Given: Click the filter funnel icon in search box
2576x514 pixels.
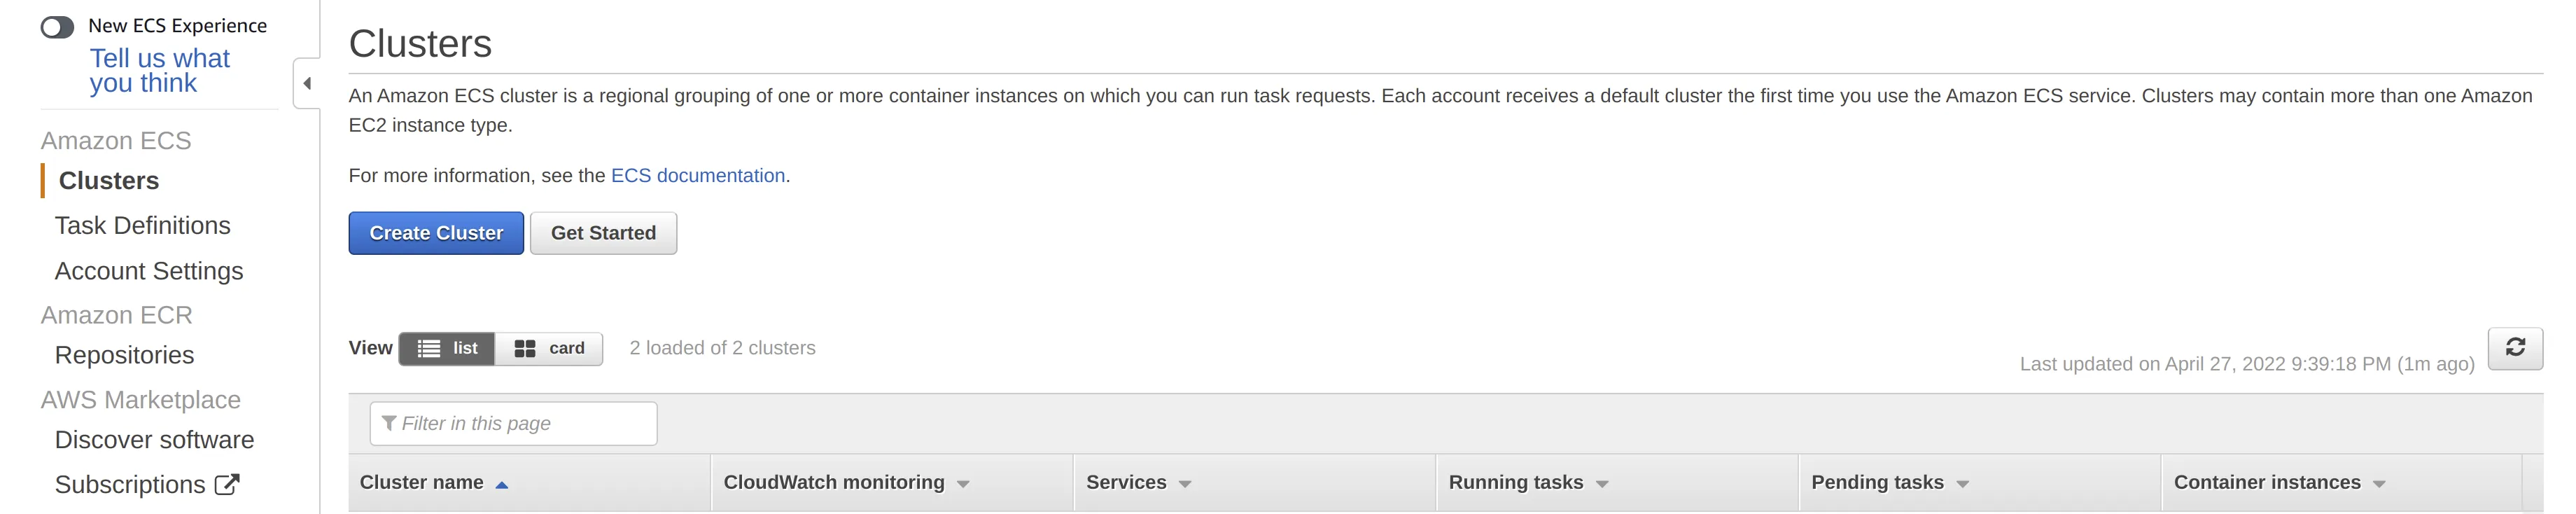Looking at the screenshot, I should click(389, 423).
